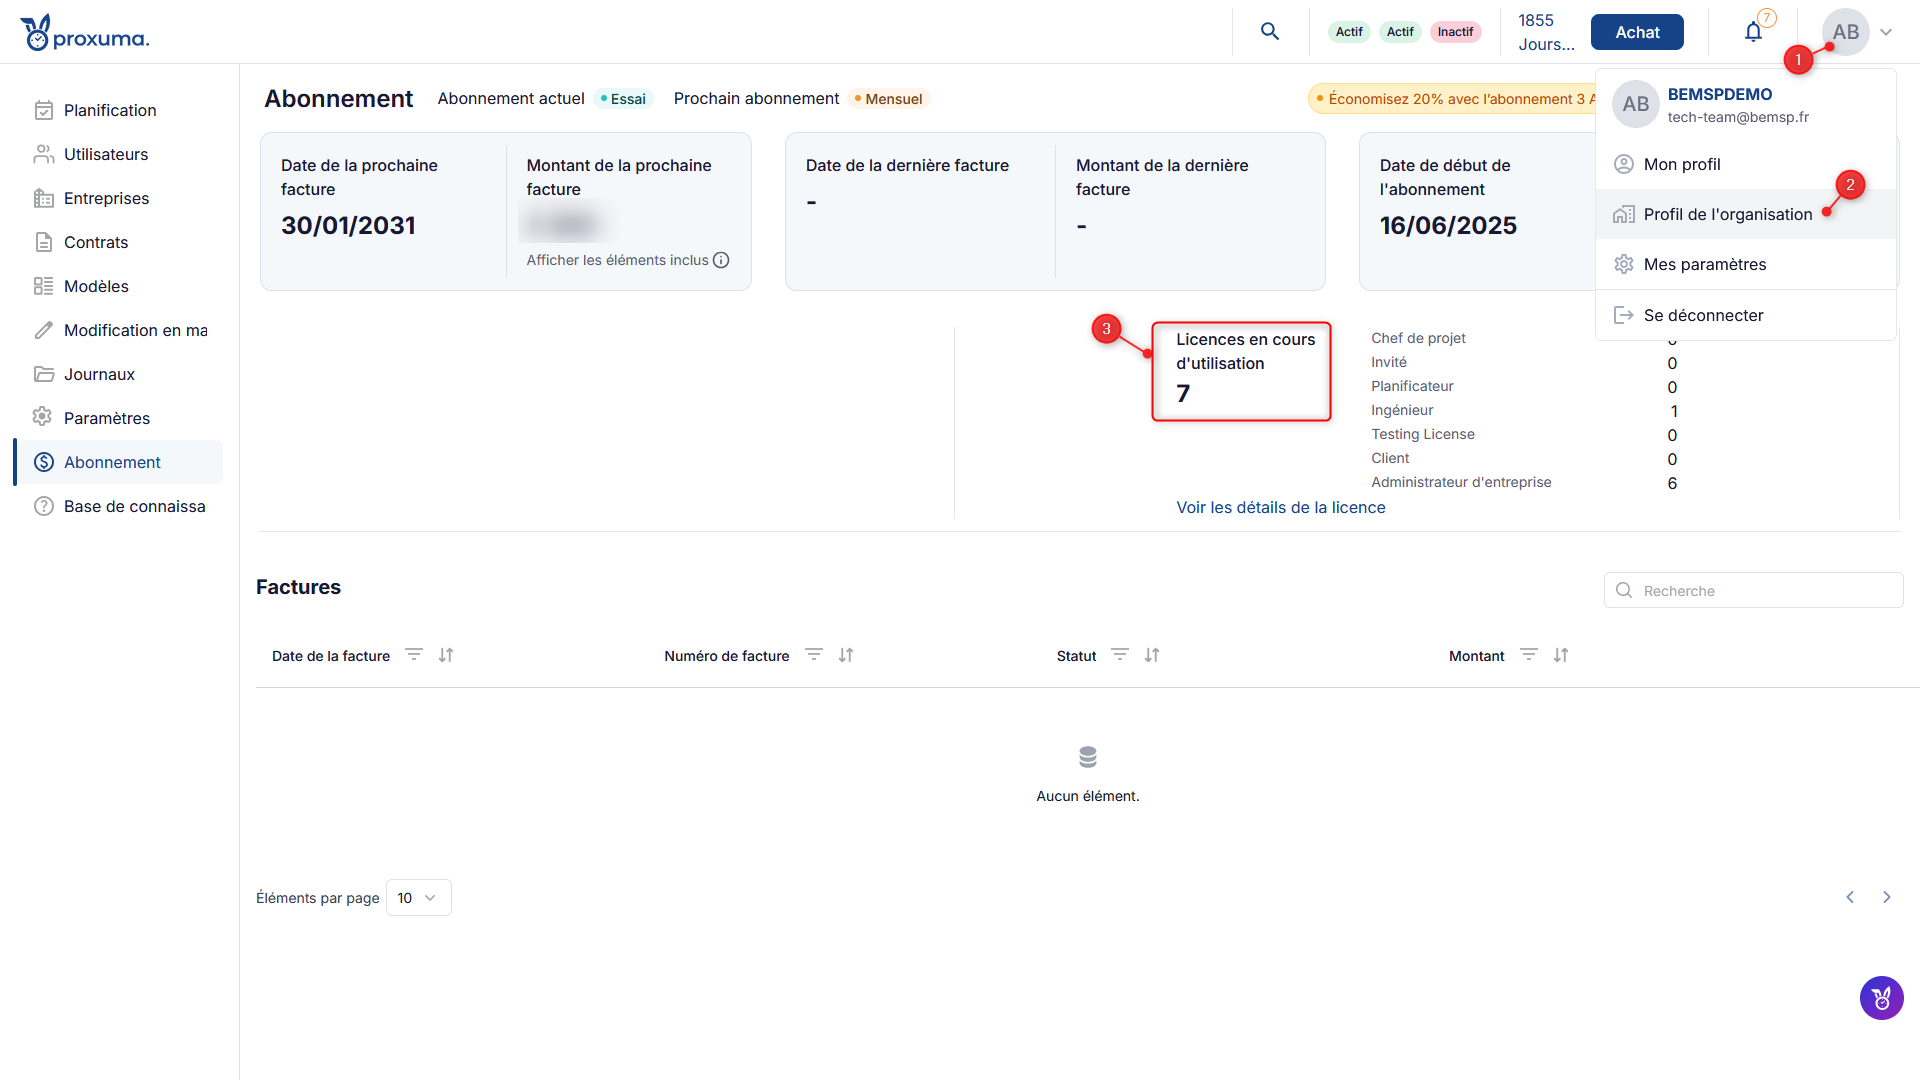The height and width of the screenshot is (1080, 1920).
Task: Choose Se déconnecter from user menu
Action: pyautogui.click(x=1703, y=315)
